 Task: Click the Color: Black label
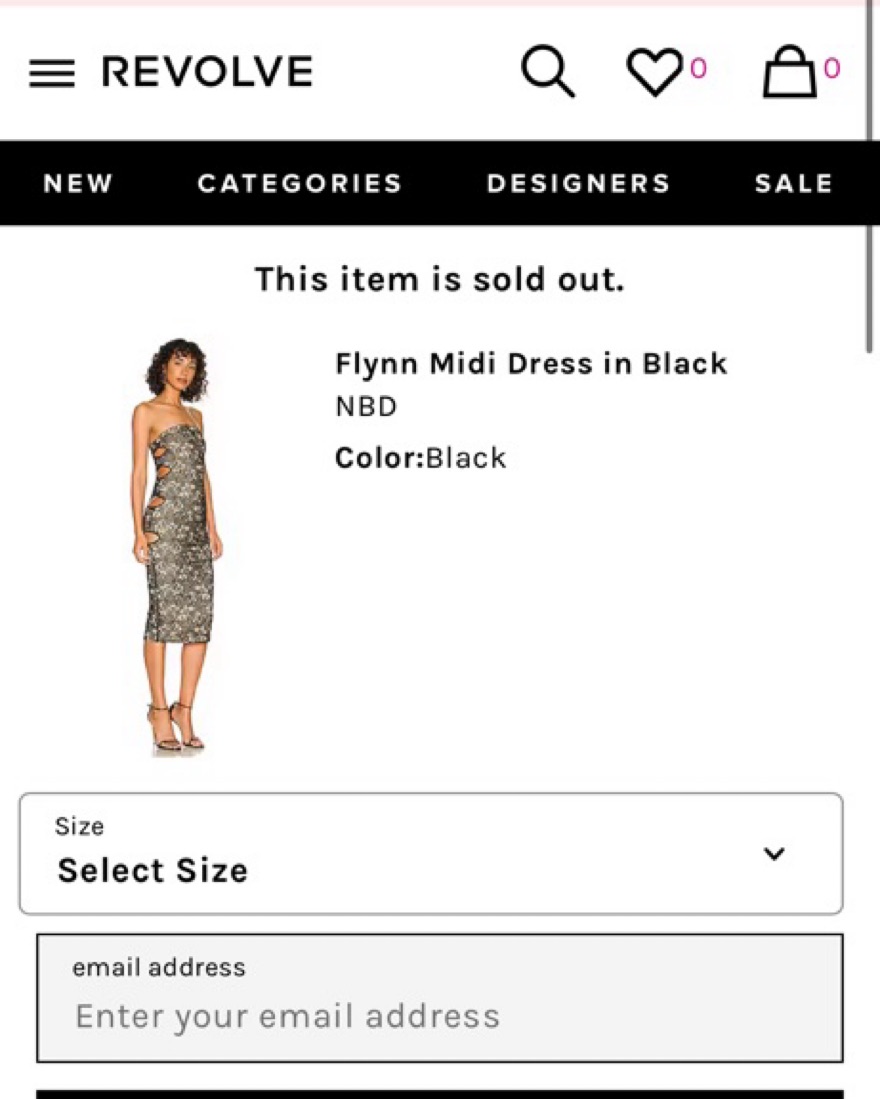coord(420,458)
